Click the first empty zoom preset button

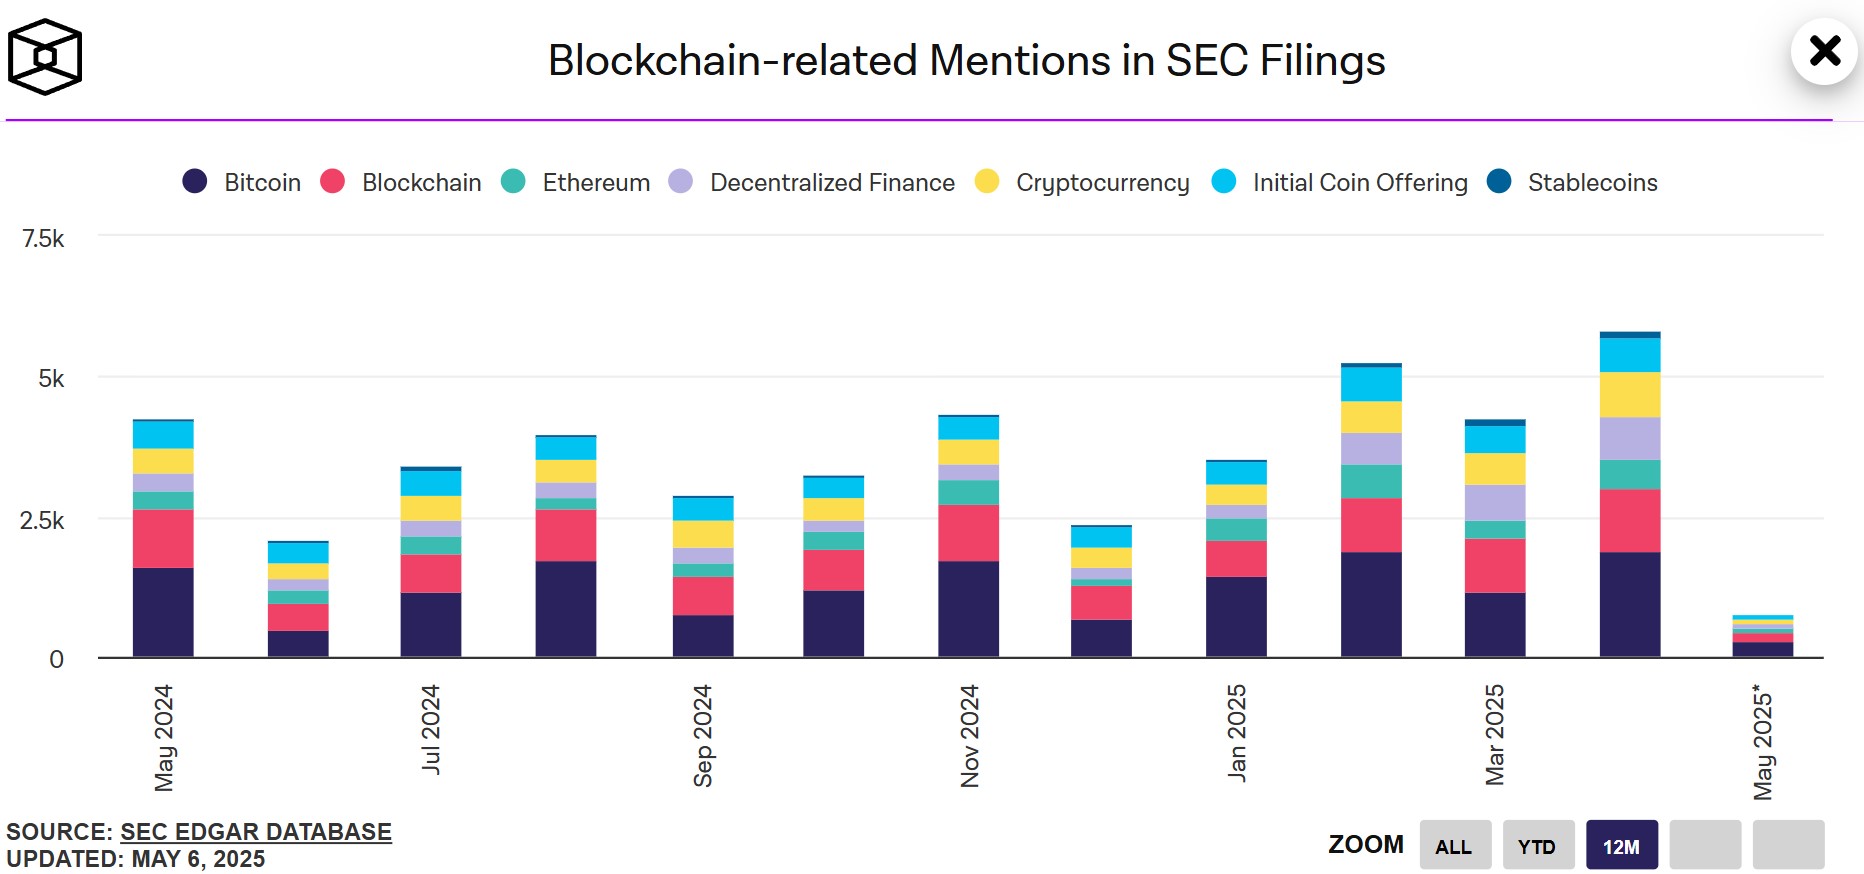pyautogui.click(x=1706, y=844)
